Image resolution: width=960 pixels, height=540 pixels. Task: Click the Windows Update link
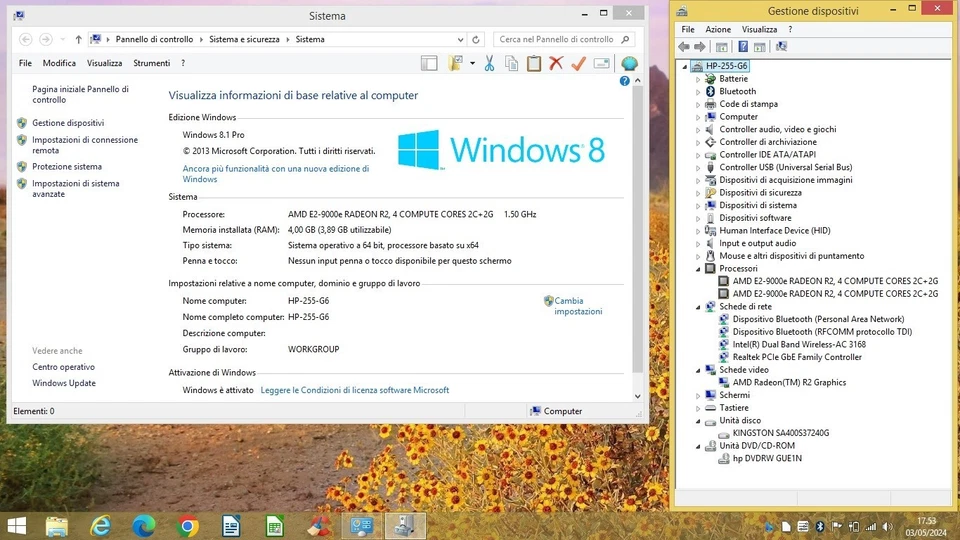(x=64, y=383)
